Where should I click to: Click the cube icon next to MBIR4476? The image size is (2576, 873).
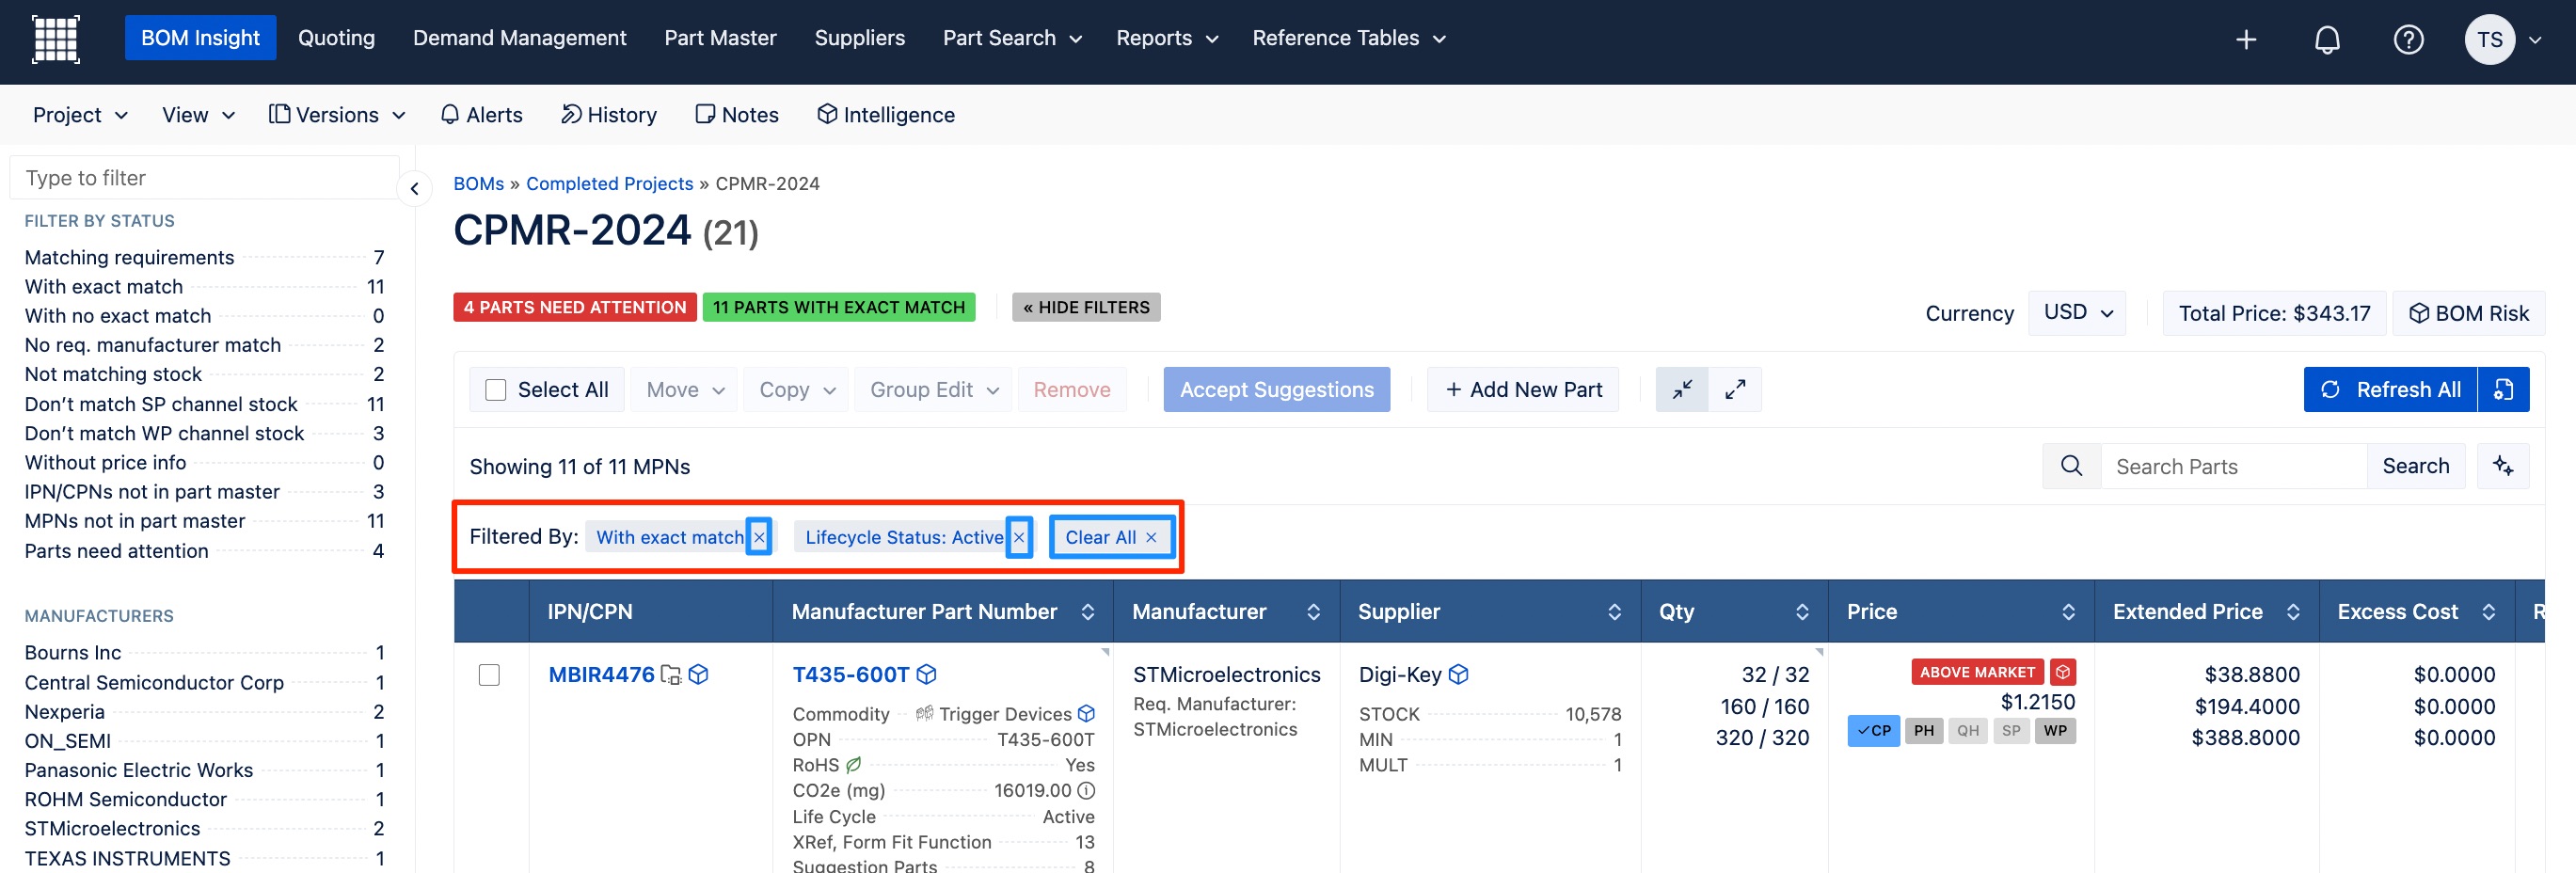[699, 674]
